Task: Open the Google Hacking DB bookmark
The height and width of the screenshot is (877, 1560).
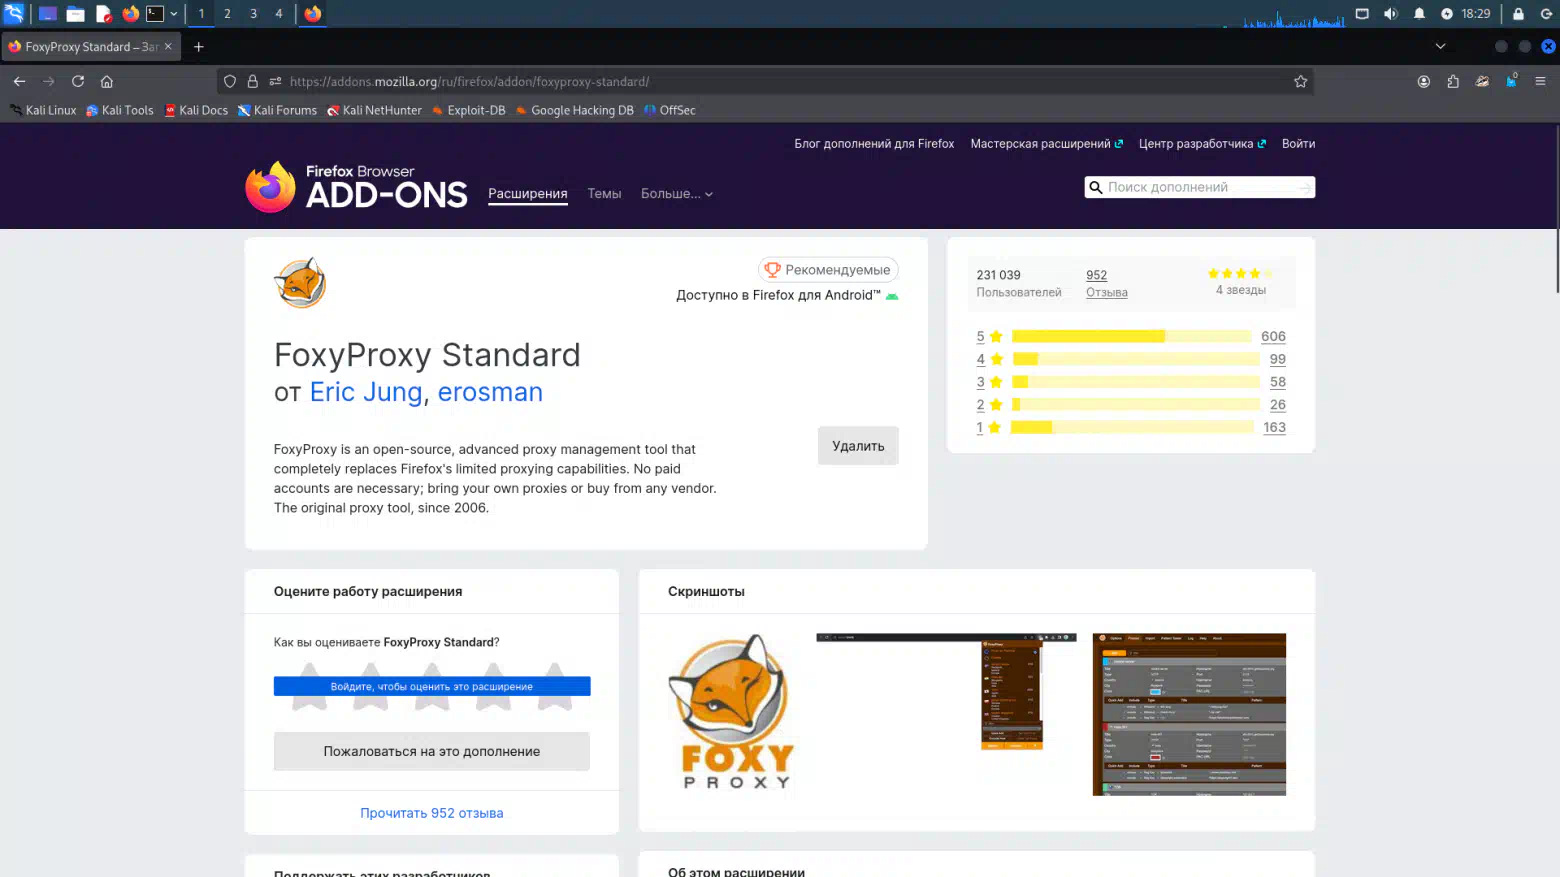Action: [x=574, y=110]
